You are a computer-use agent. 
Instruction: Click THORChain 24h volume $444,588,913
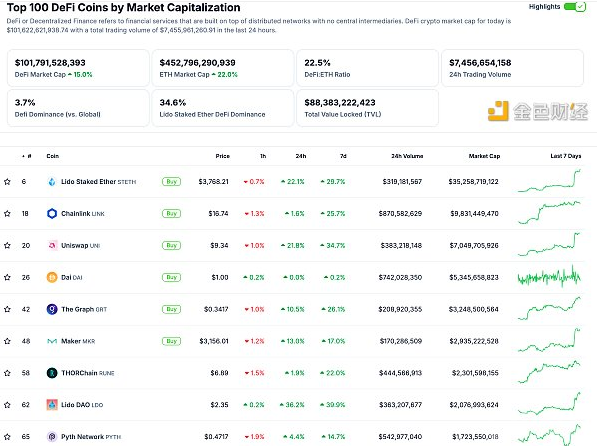pos(401,373)
